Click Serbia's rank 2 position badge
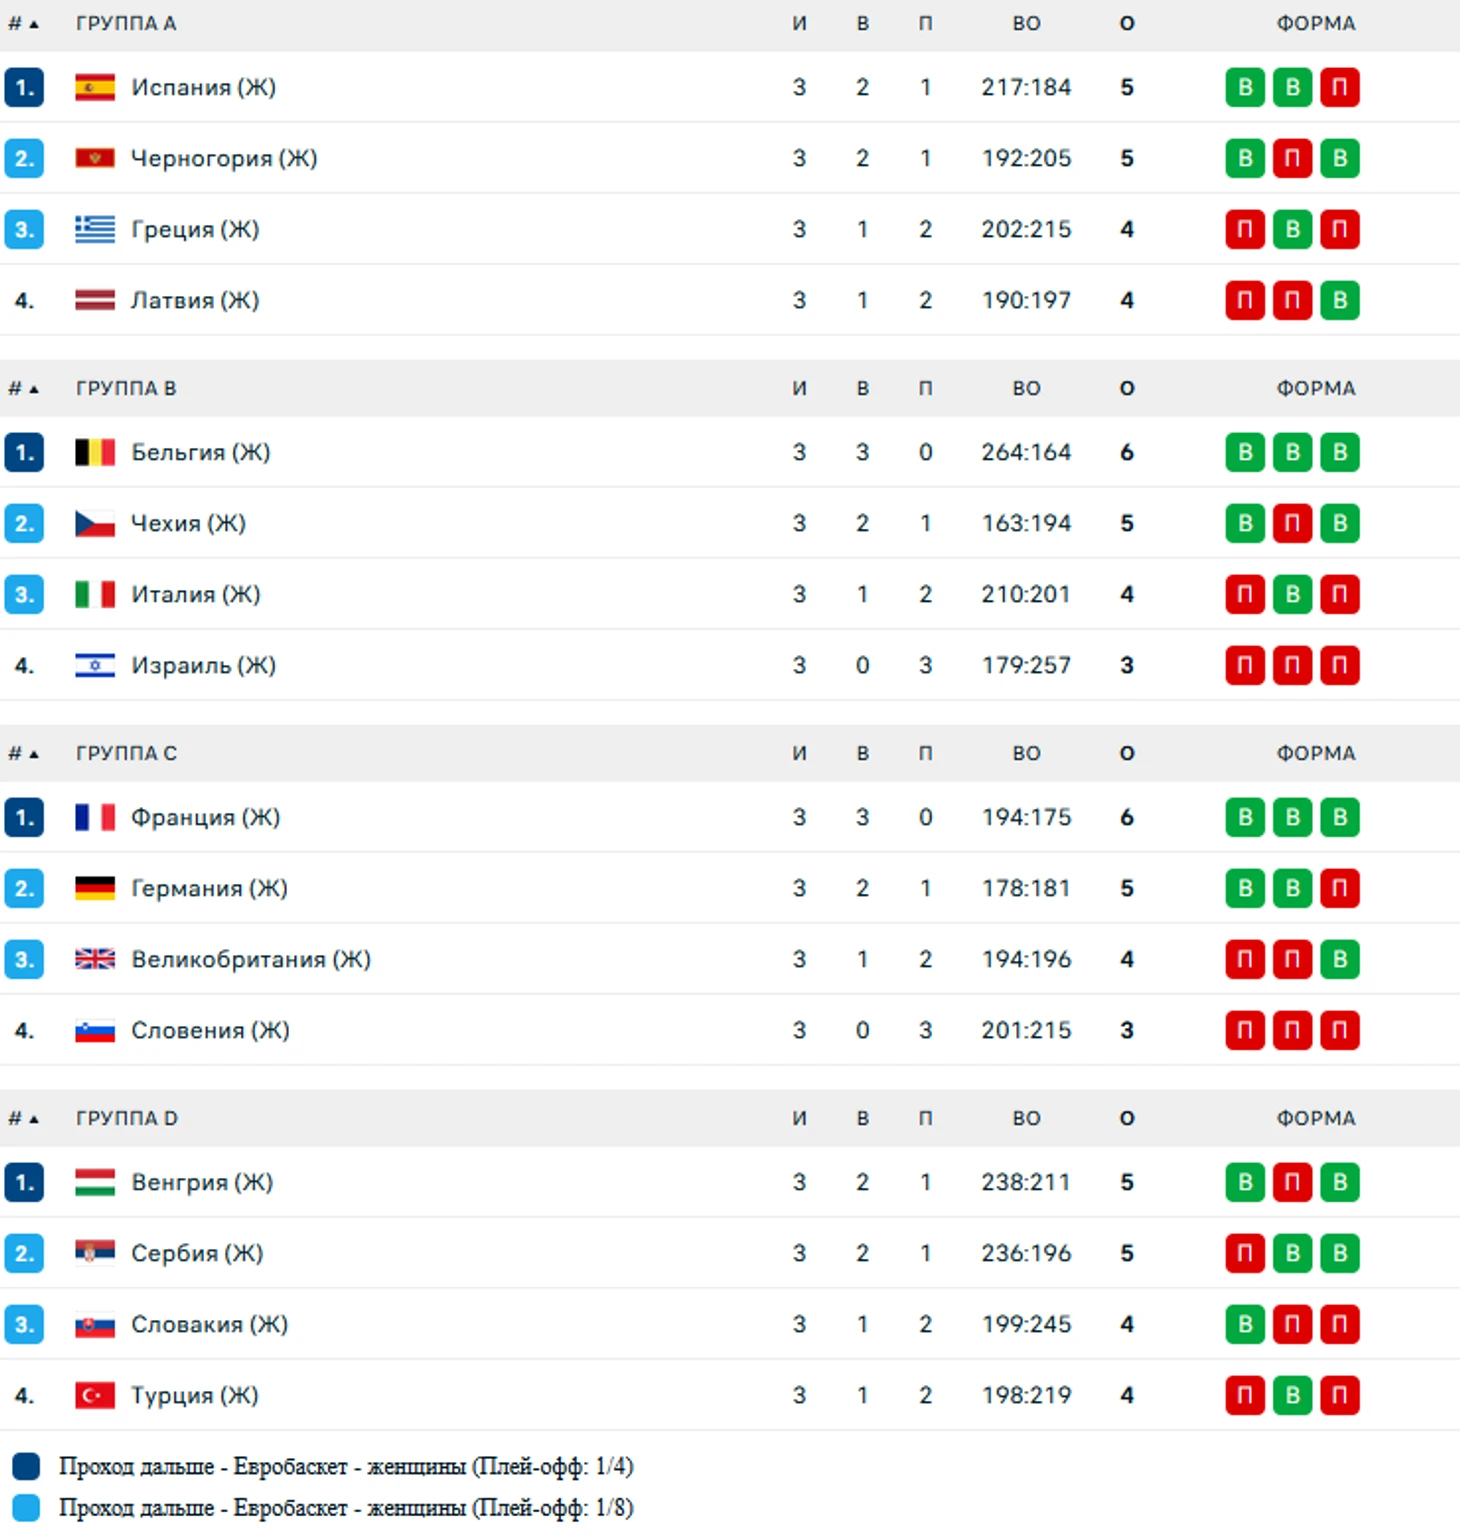Viewport: 1460px width, 1535px height. 24,1253
